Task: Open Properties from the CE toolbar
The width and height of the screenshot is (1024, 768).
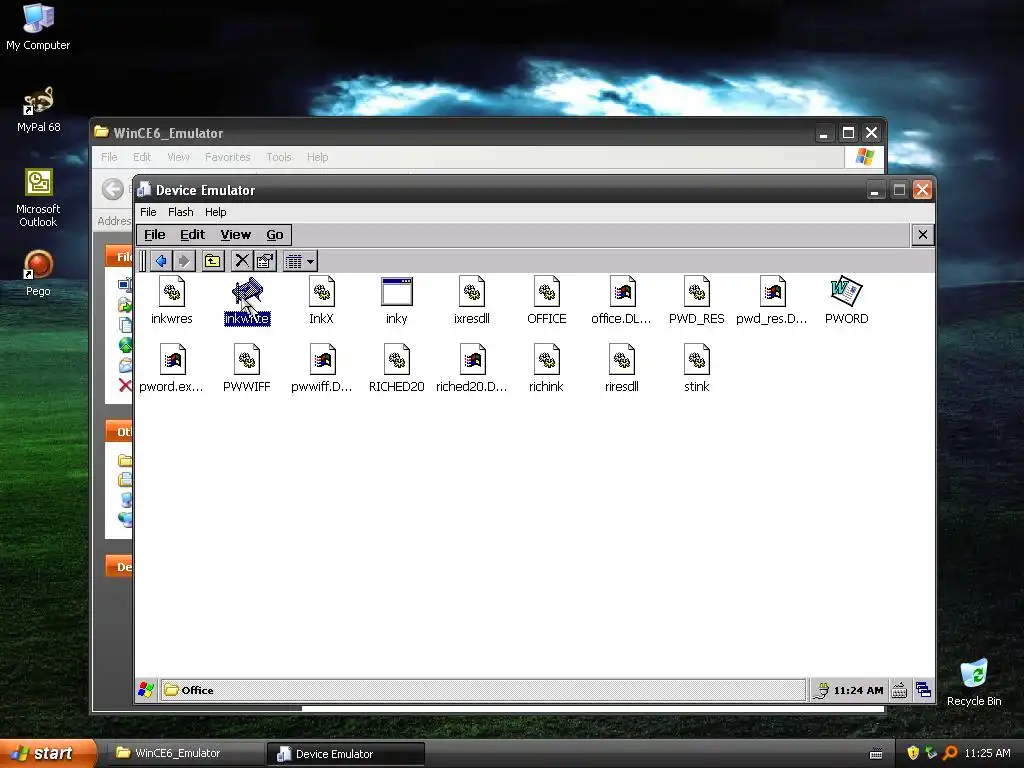Action: tap(265, 261)
